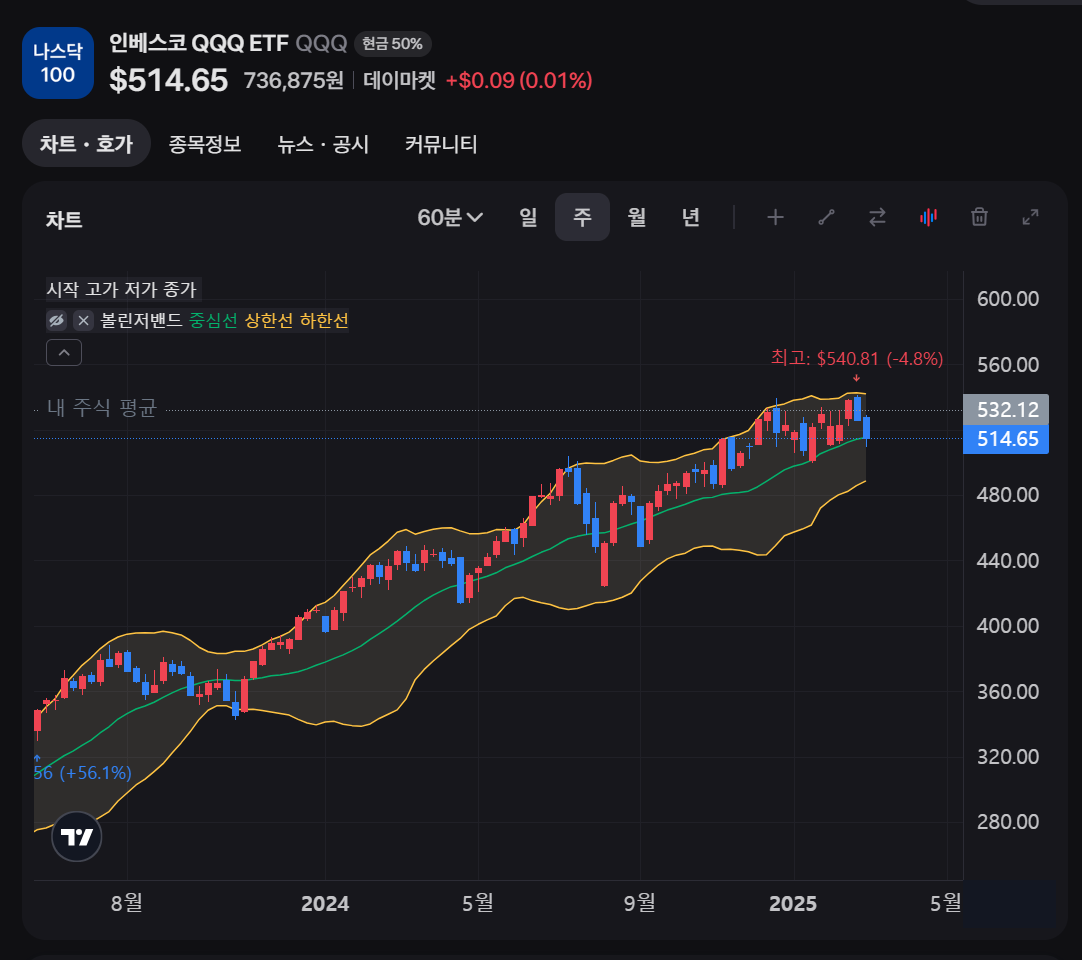This screenshot has width=1082, height=960.
Task: Click the 데이마켓 session label
Action: tap(400, 81)
